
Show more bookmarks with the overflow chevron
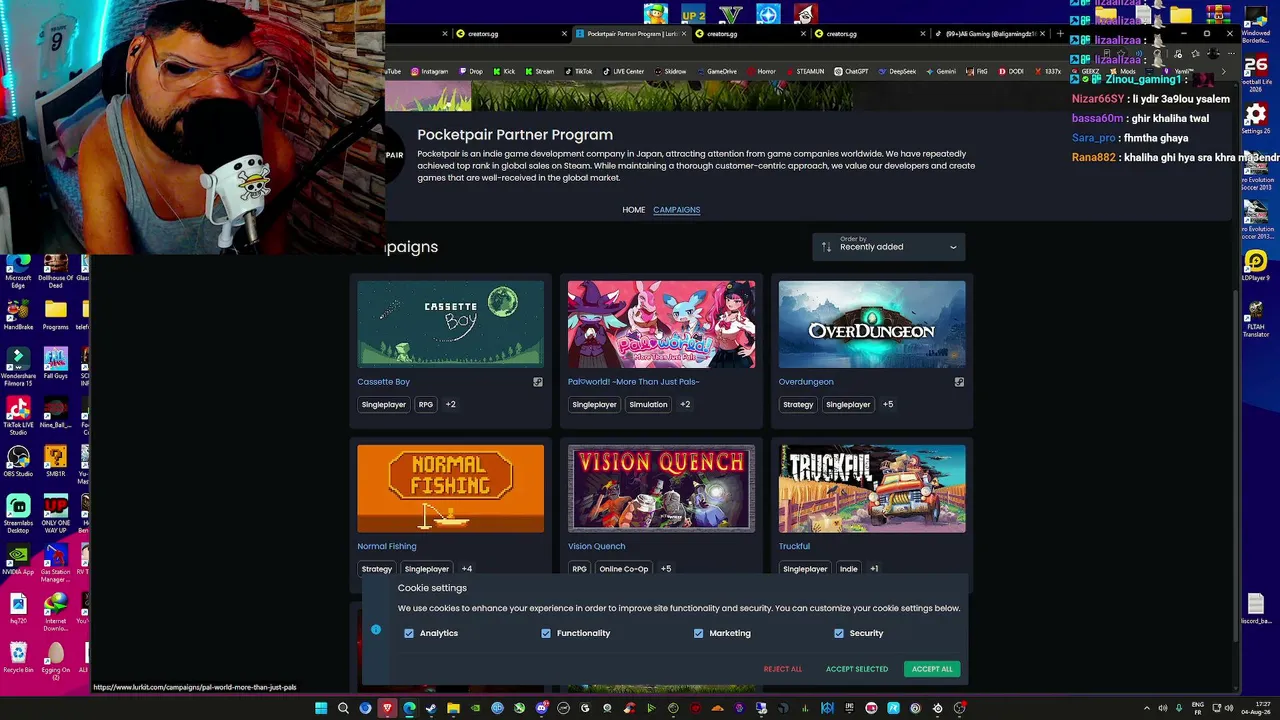pyautogui.click(x=1223, y=71)
